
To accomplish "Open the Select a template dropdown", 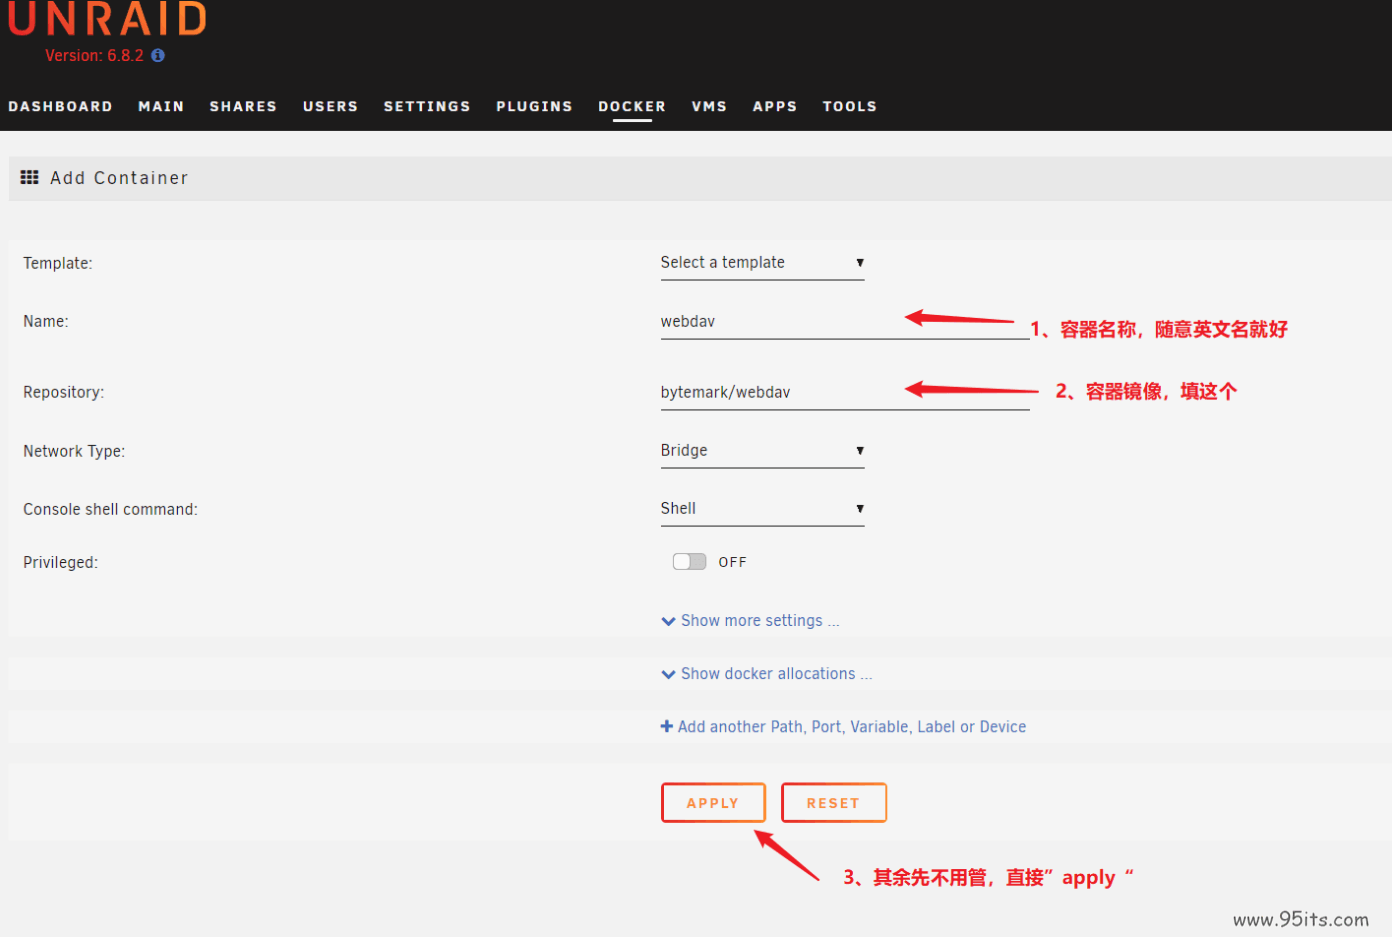I will tap(762, 263).
